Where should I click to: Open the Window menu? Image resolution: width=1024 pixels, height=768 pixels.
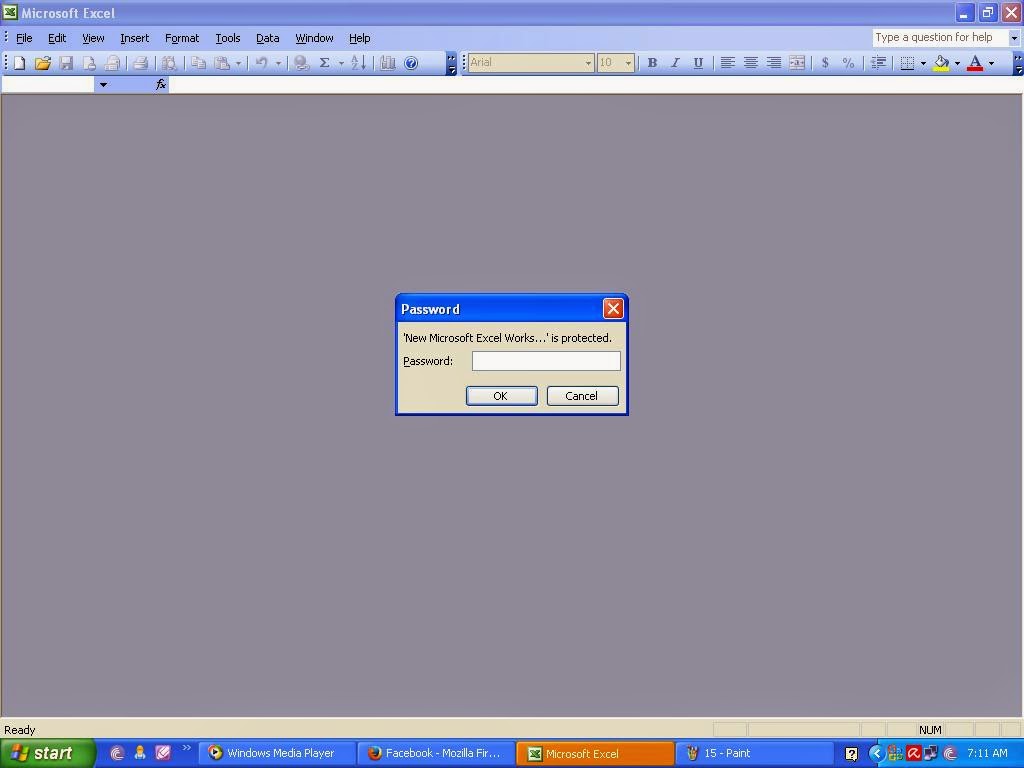click(314, 38)
